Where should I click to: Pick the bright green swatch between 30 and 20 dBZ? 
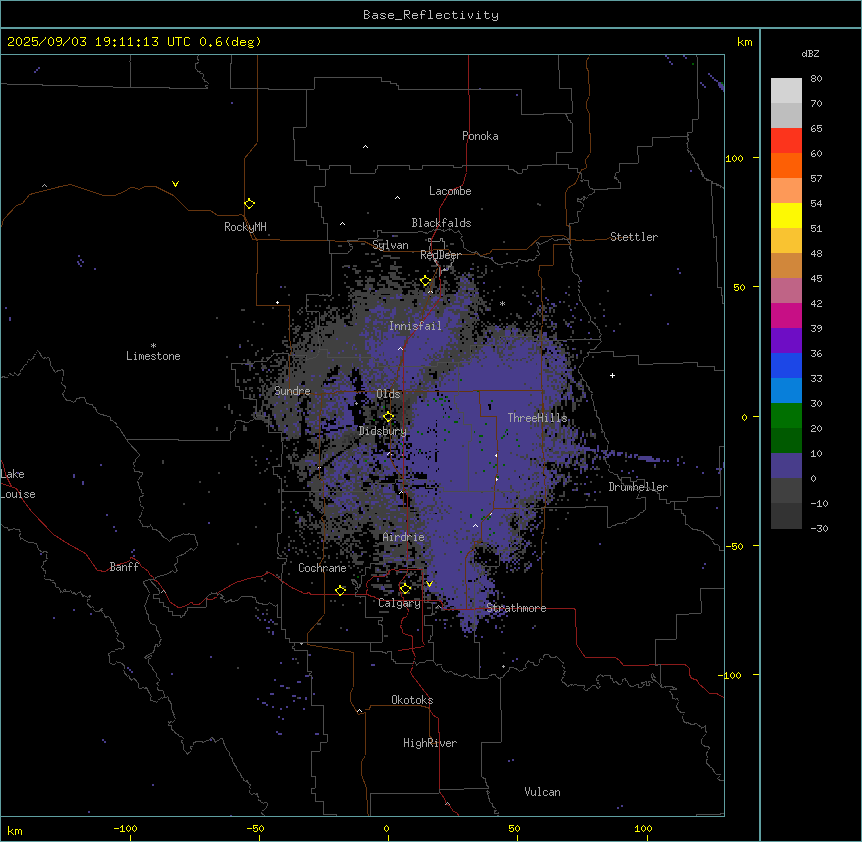pos(786,416)
